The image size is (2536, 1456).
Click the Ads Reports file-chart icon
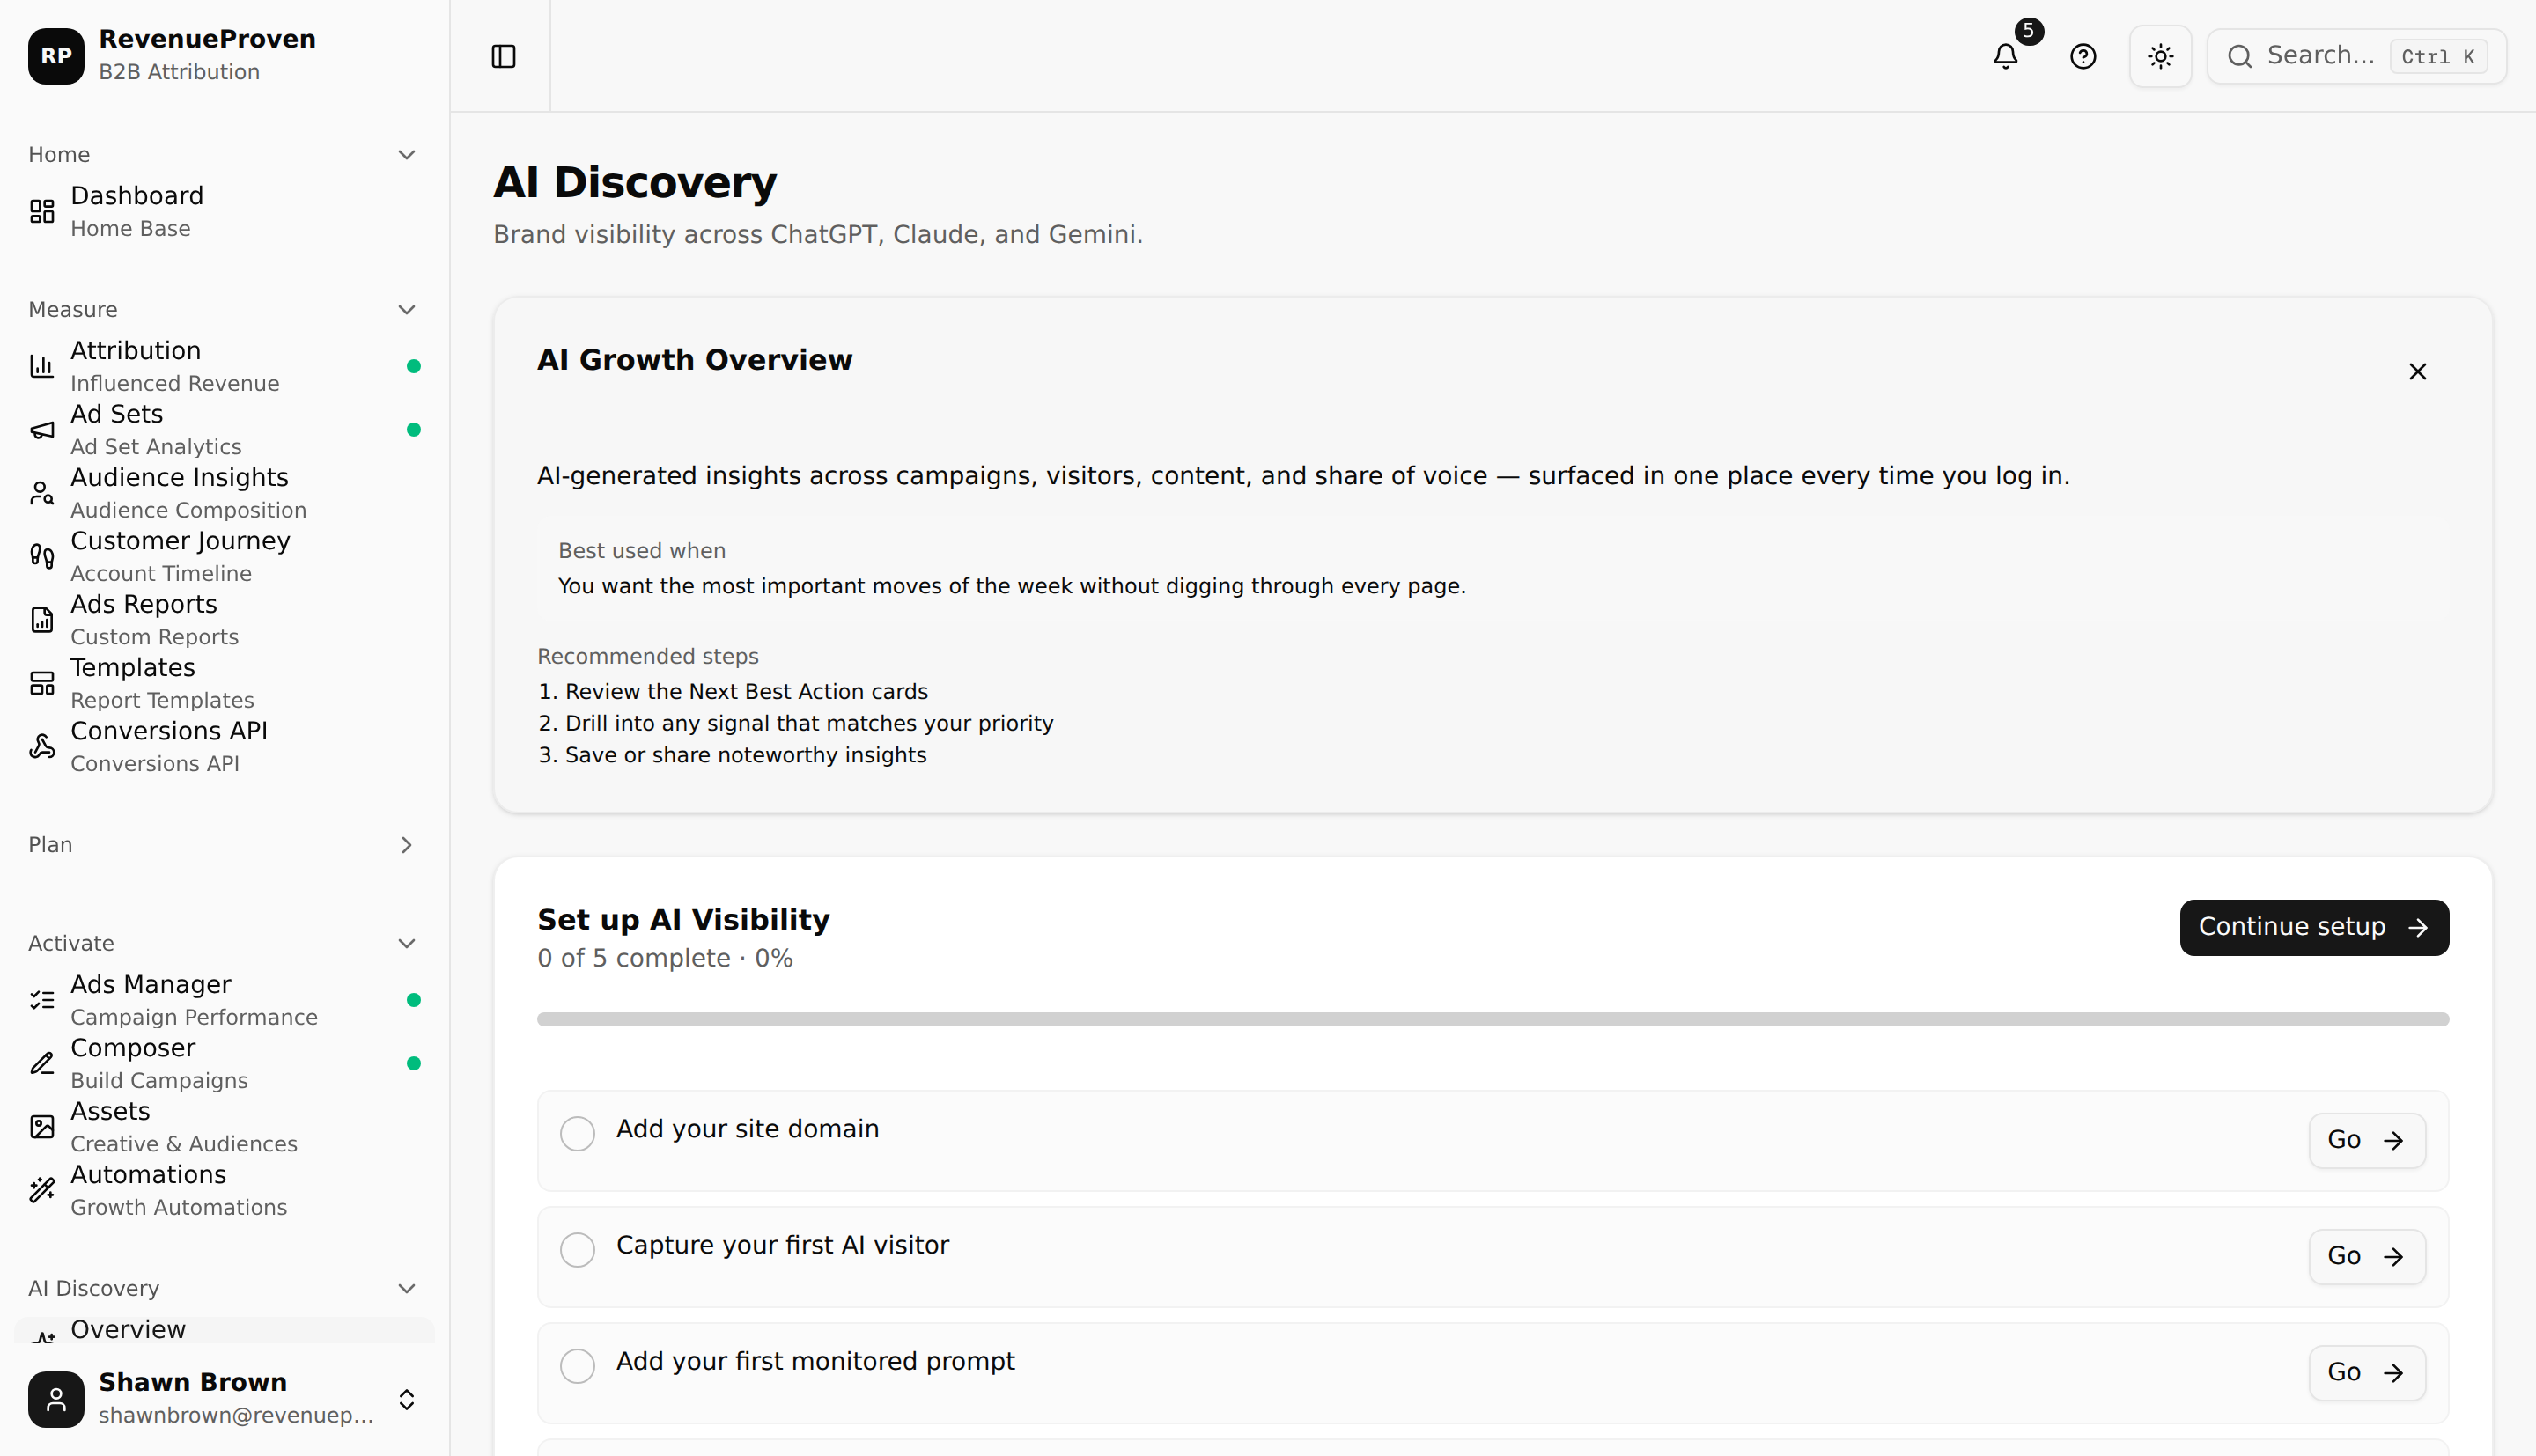pyautogui.click(x=42, y=620)
